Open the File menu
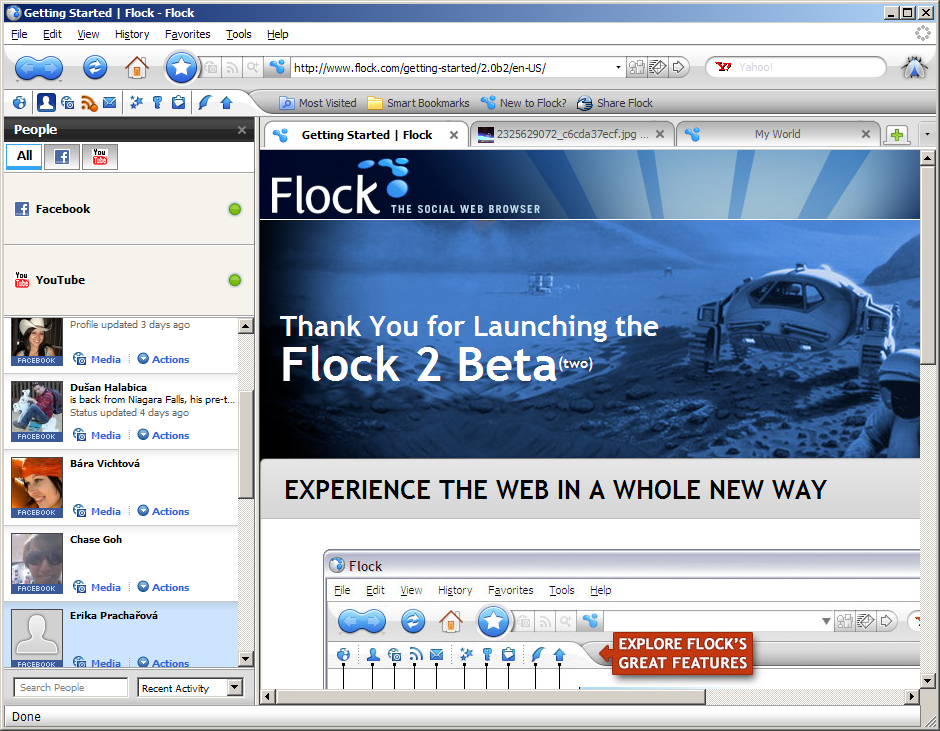Screen dimensions: 940x731 pyautogui.click(x=19, y=34)
